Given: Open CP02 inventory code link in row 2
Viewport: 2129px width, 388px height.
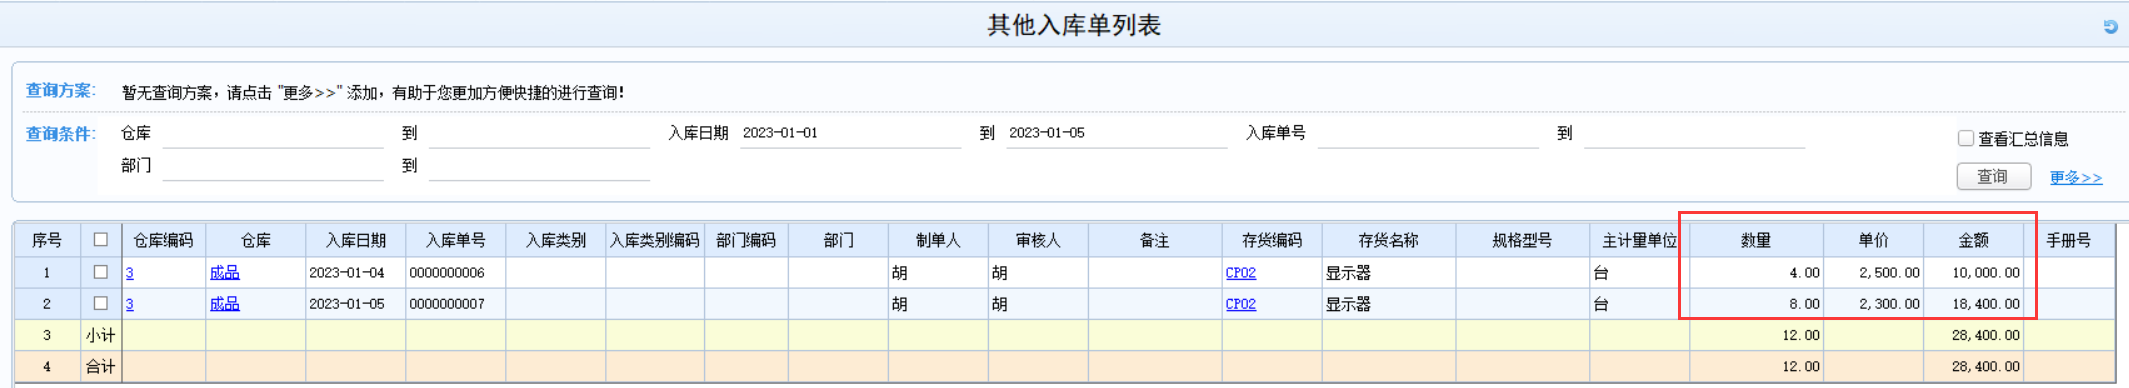Looking at the screenshot, I should point(1240,304).
